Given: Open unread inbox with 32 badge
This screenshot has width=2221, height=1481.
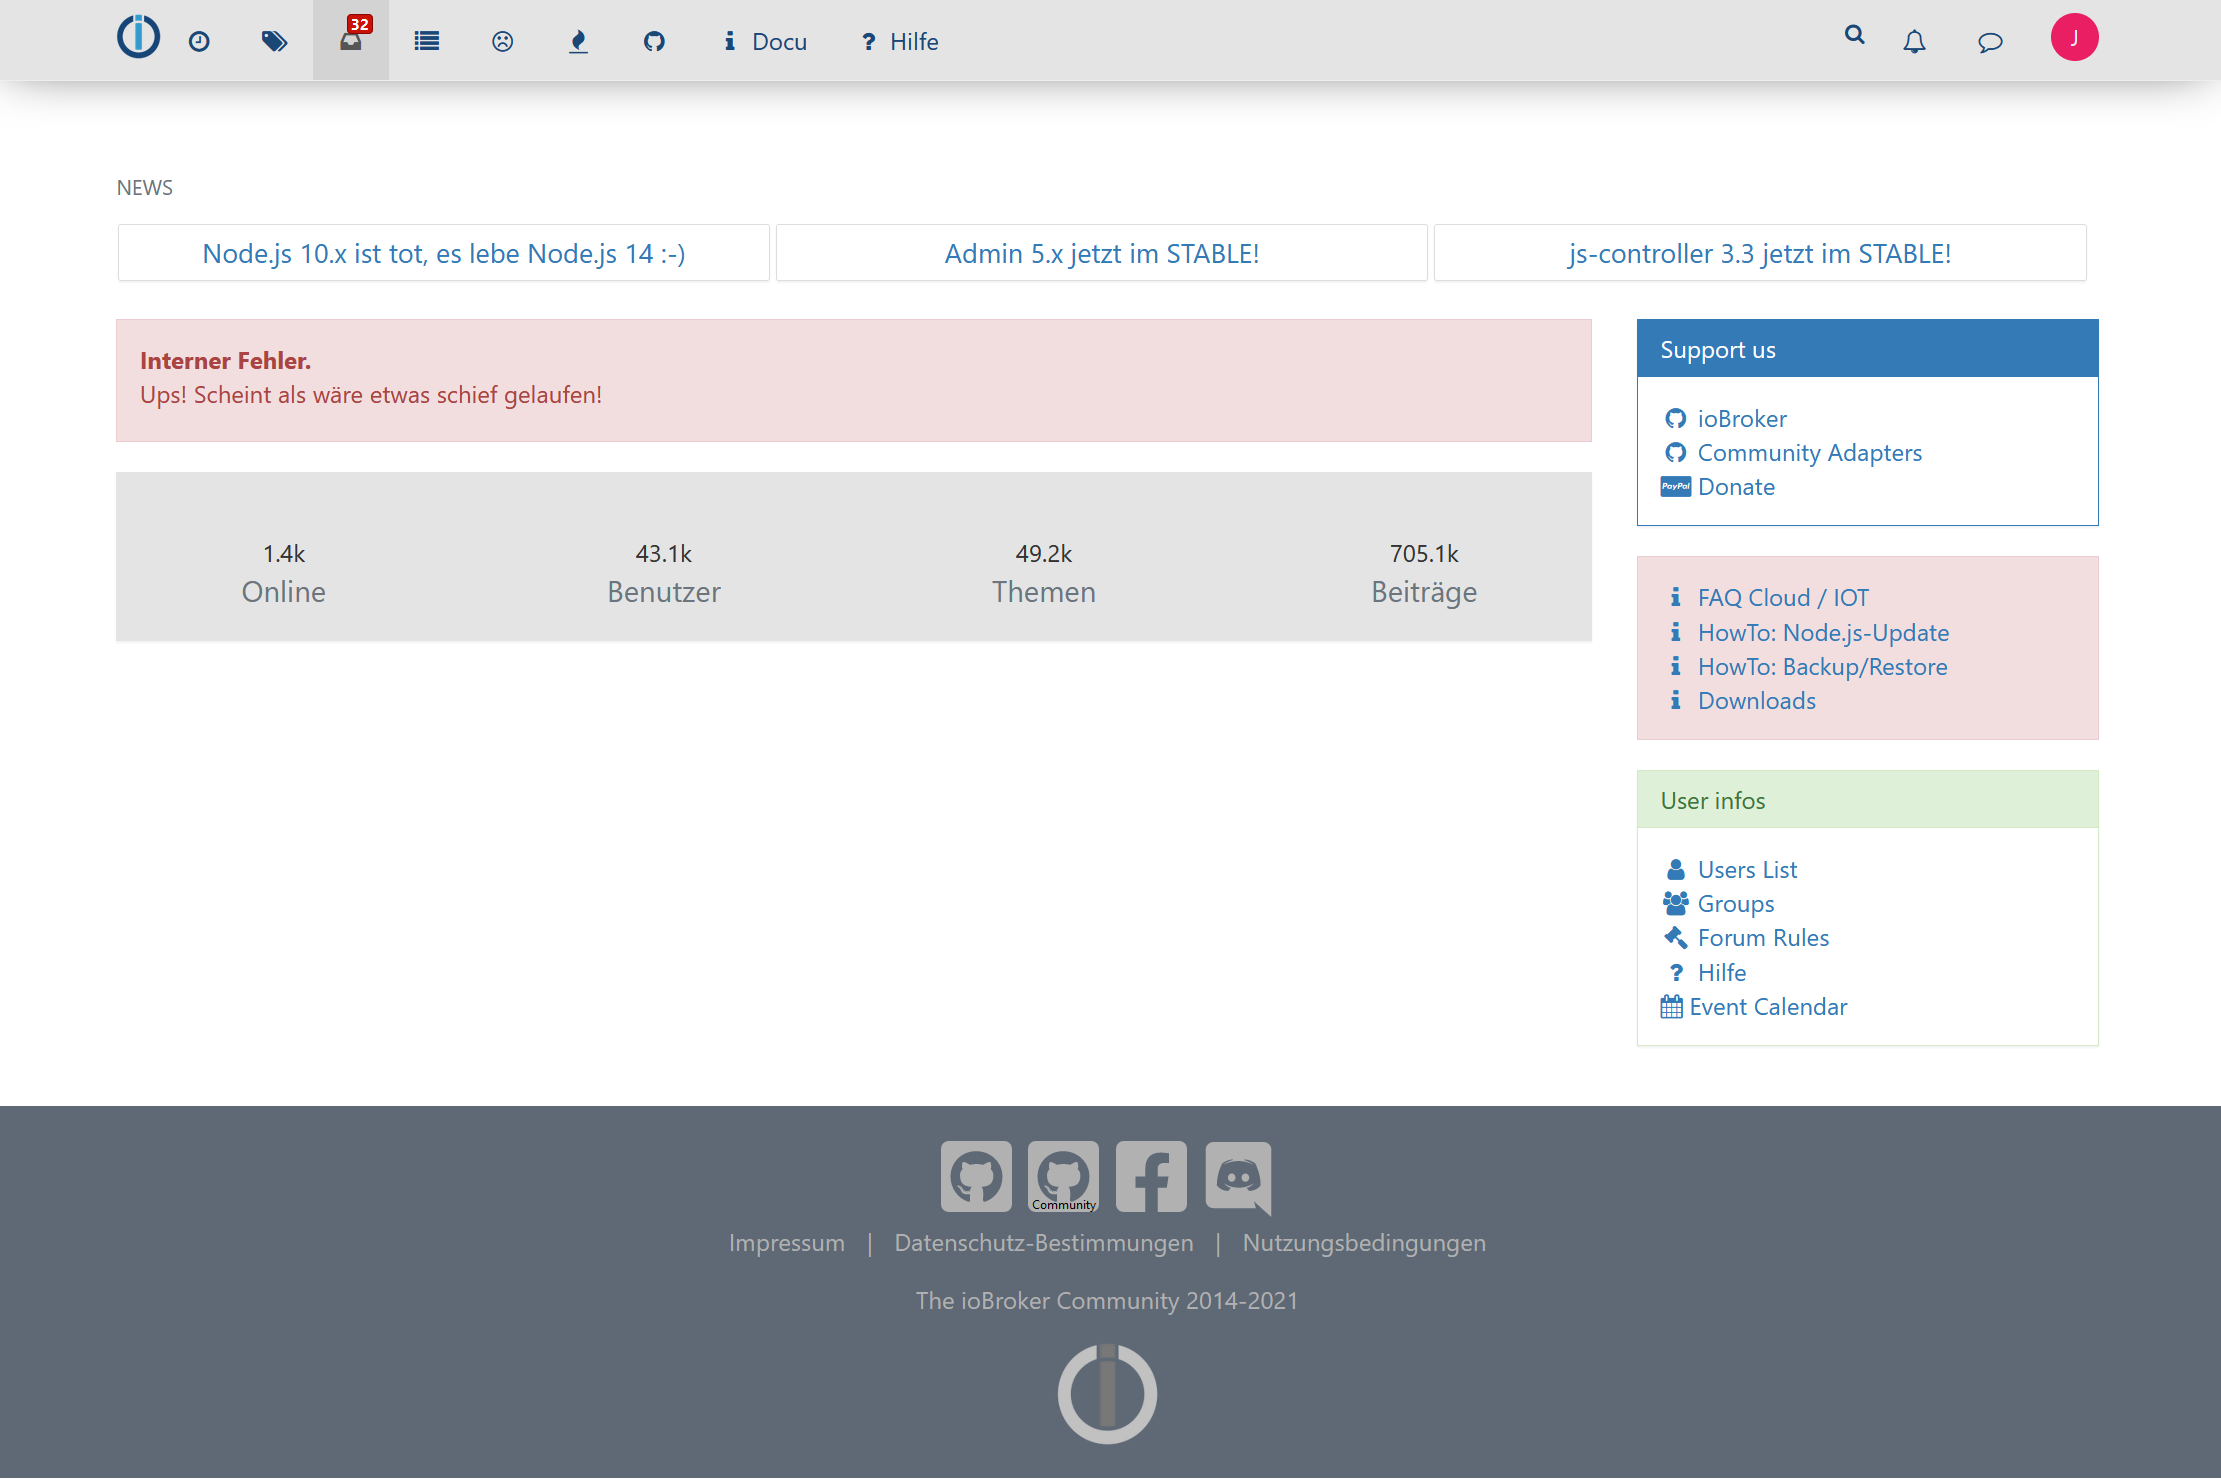Looking at the screenshot, I should (x=351, y=40).
